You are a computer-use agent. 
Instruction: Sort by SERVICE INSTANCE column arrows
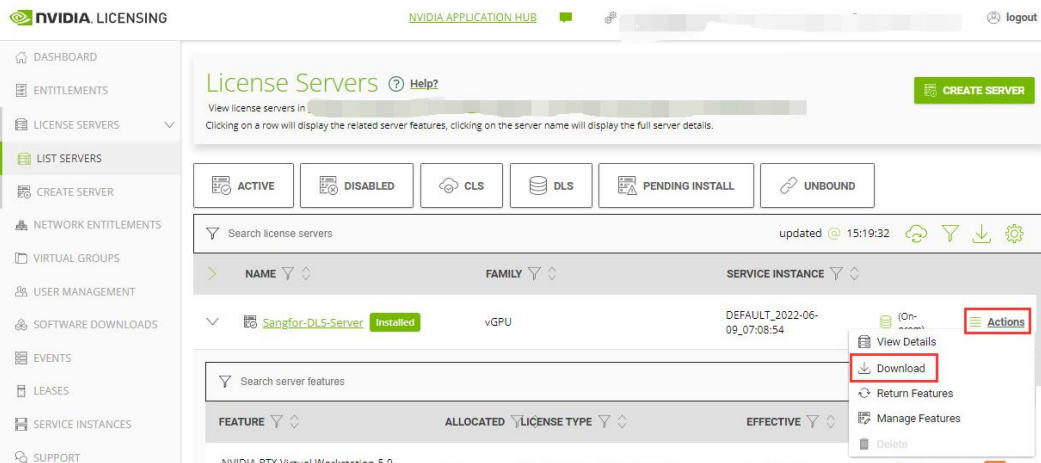[854, 274]
